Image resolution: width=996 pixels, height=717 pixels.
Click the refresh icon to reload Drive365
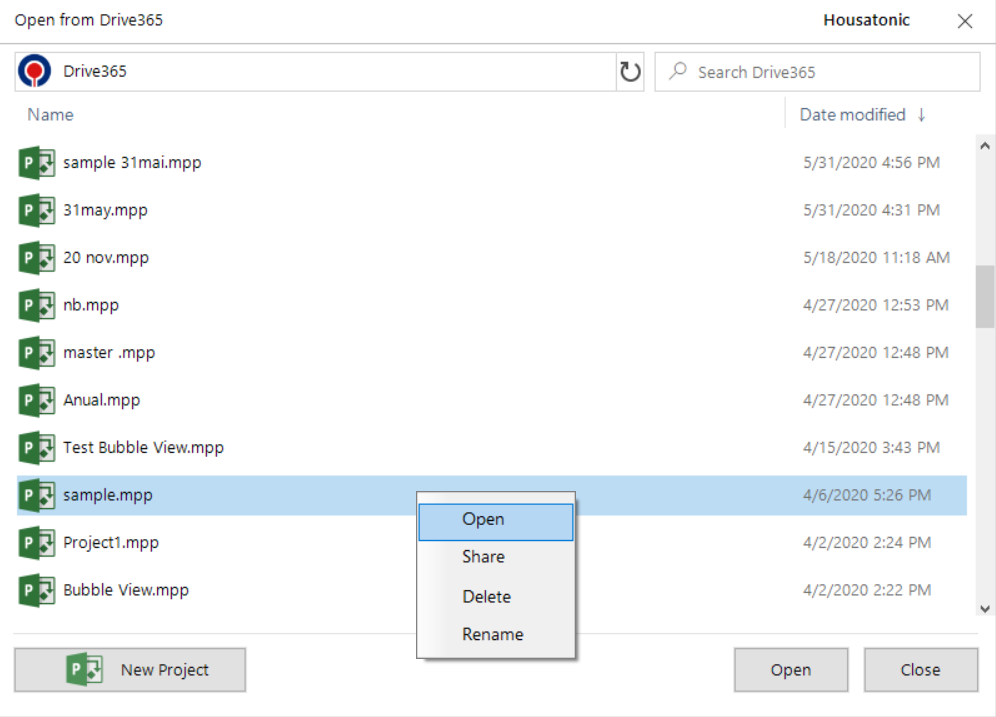point(629,71)
